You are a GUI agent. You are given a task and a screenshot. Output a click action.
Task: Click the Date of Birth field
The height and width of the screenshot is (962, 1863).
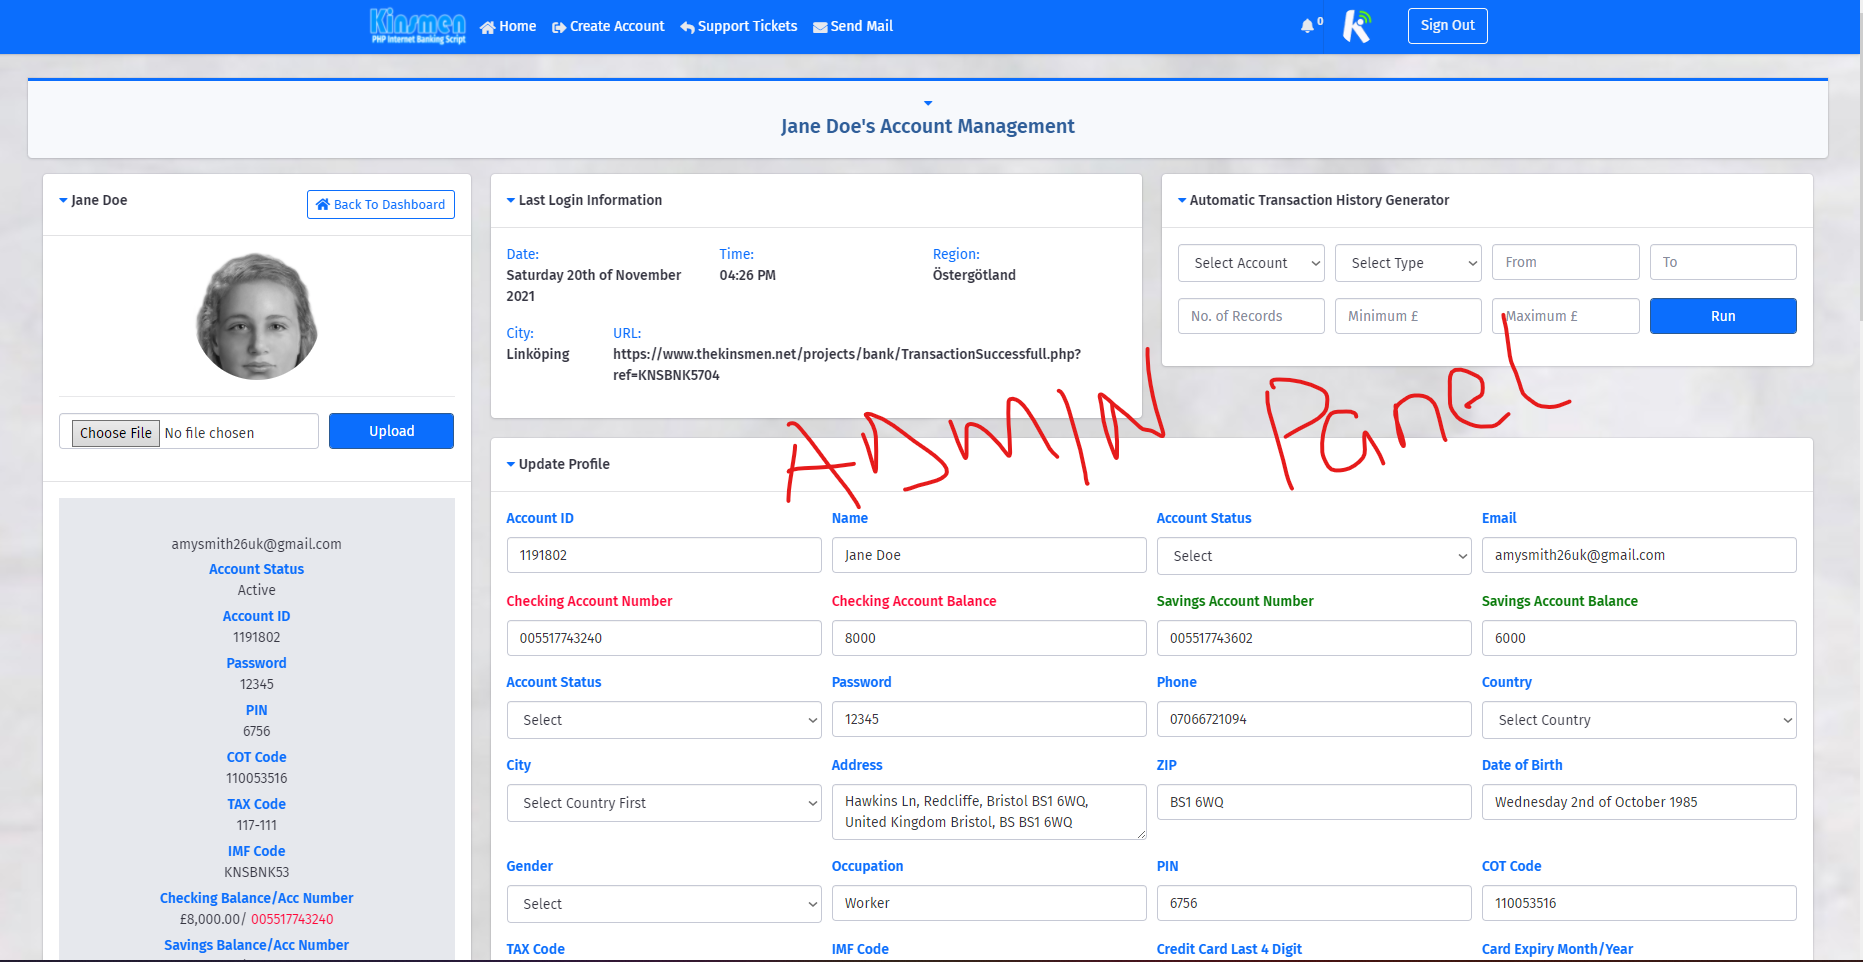click(1639, 802)
